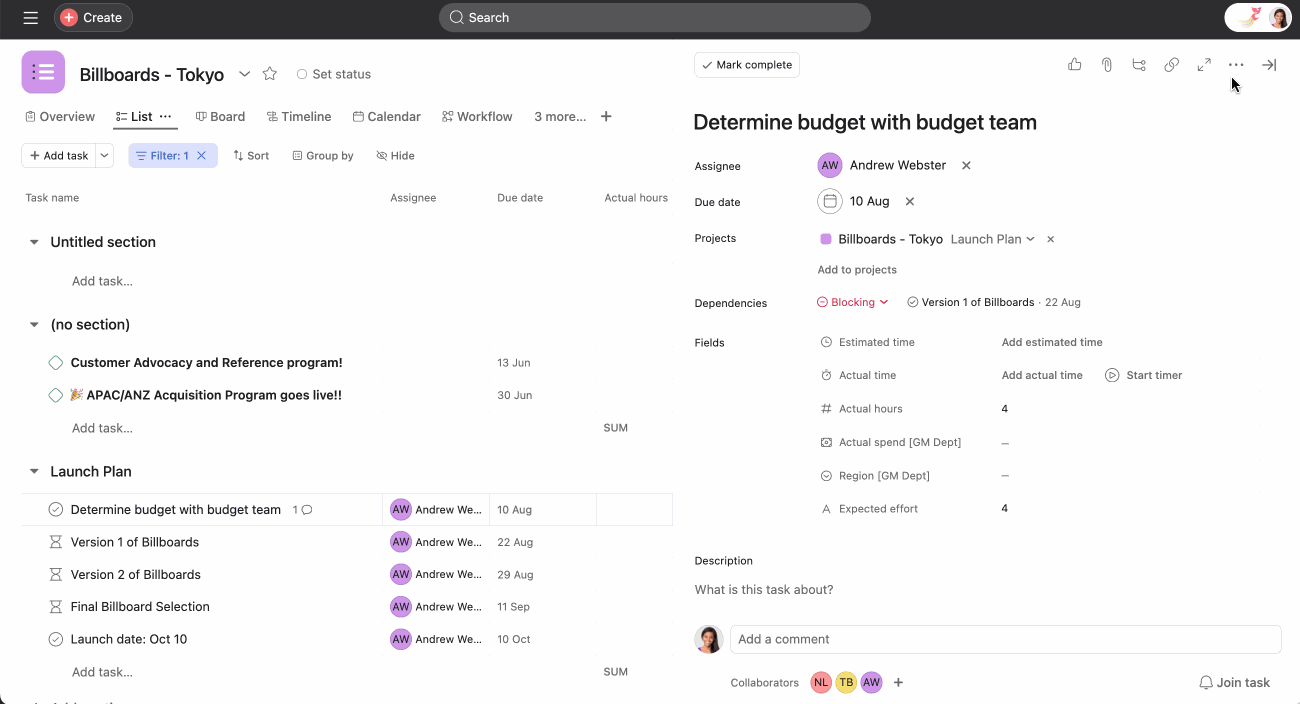The height and width of the screenshot is (704, 1300).
Task: Open the three-dot more actions menu
Action: pos(1236,65)
